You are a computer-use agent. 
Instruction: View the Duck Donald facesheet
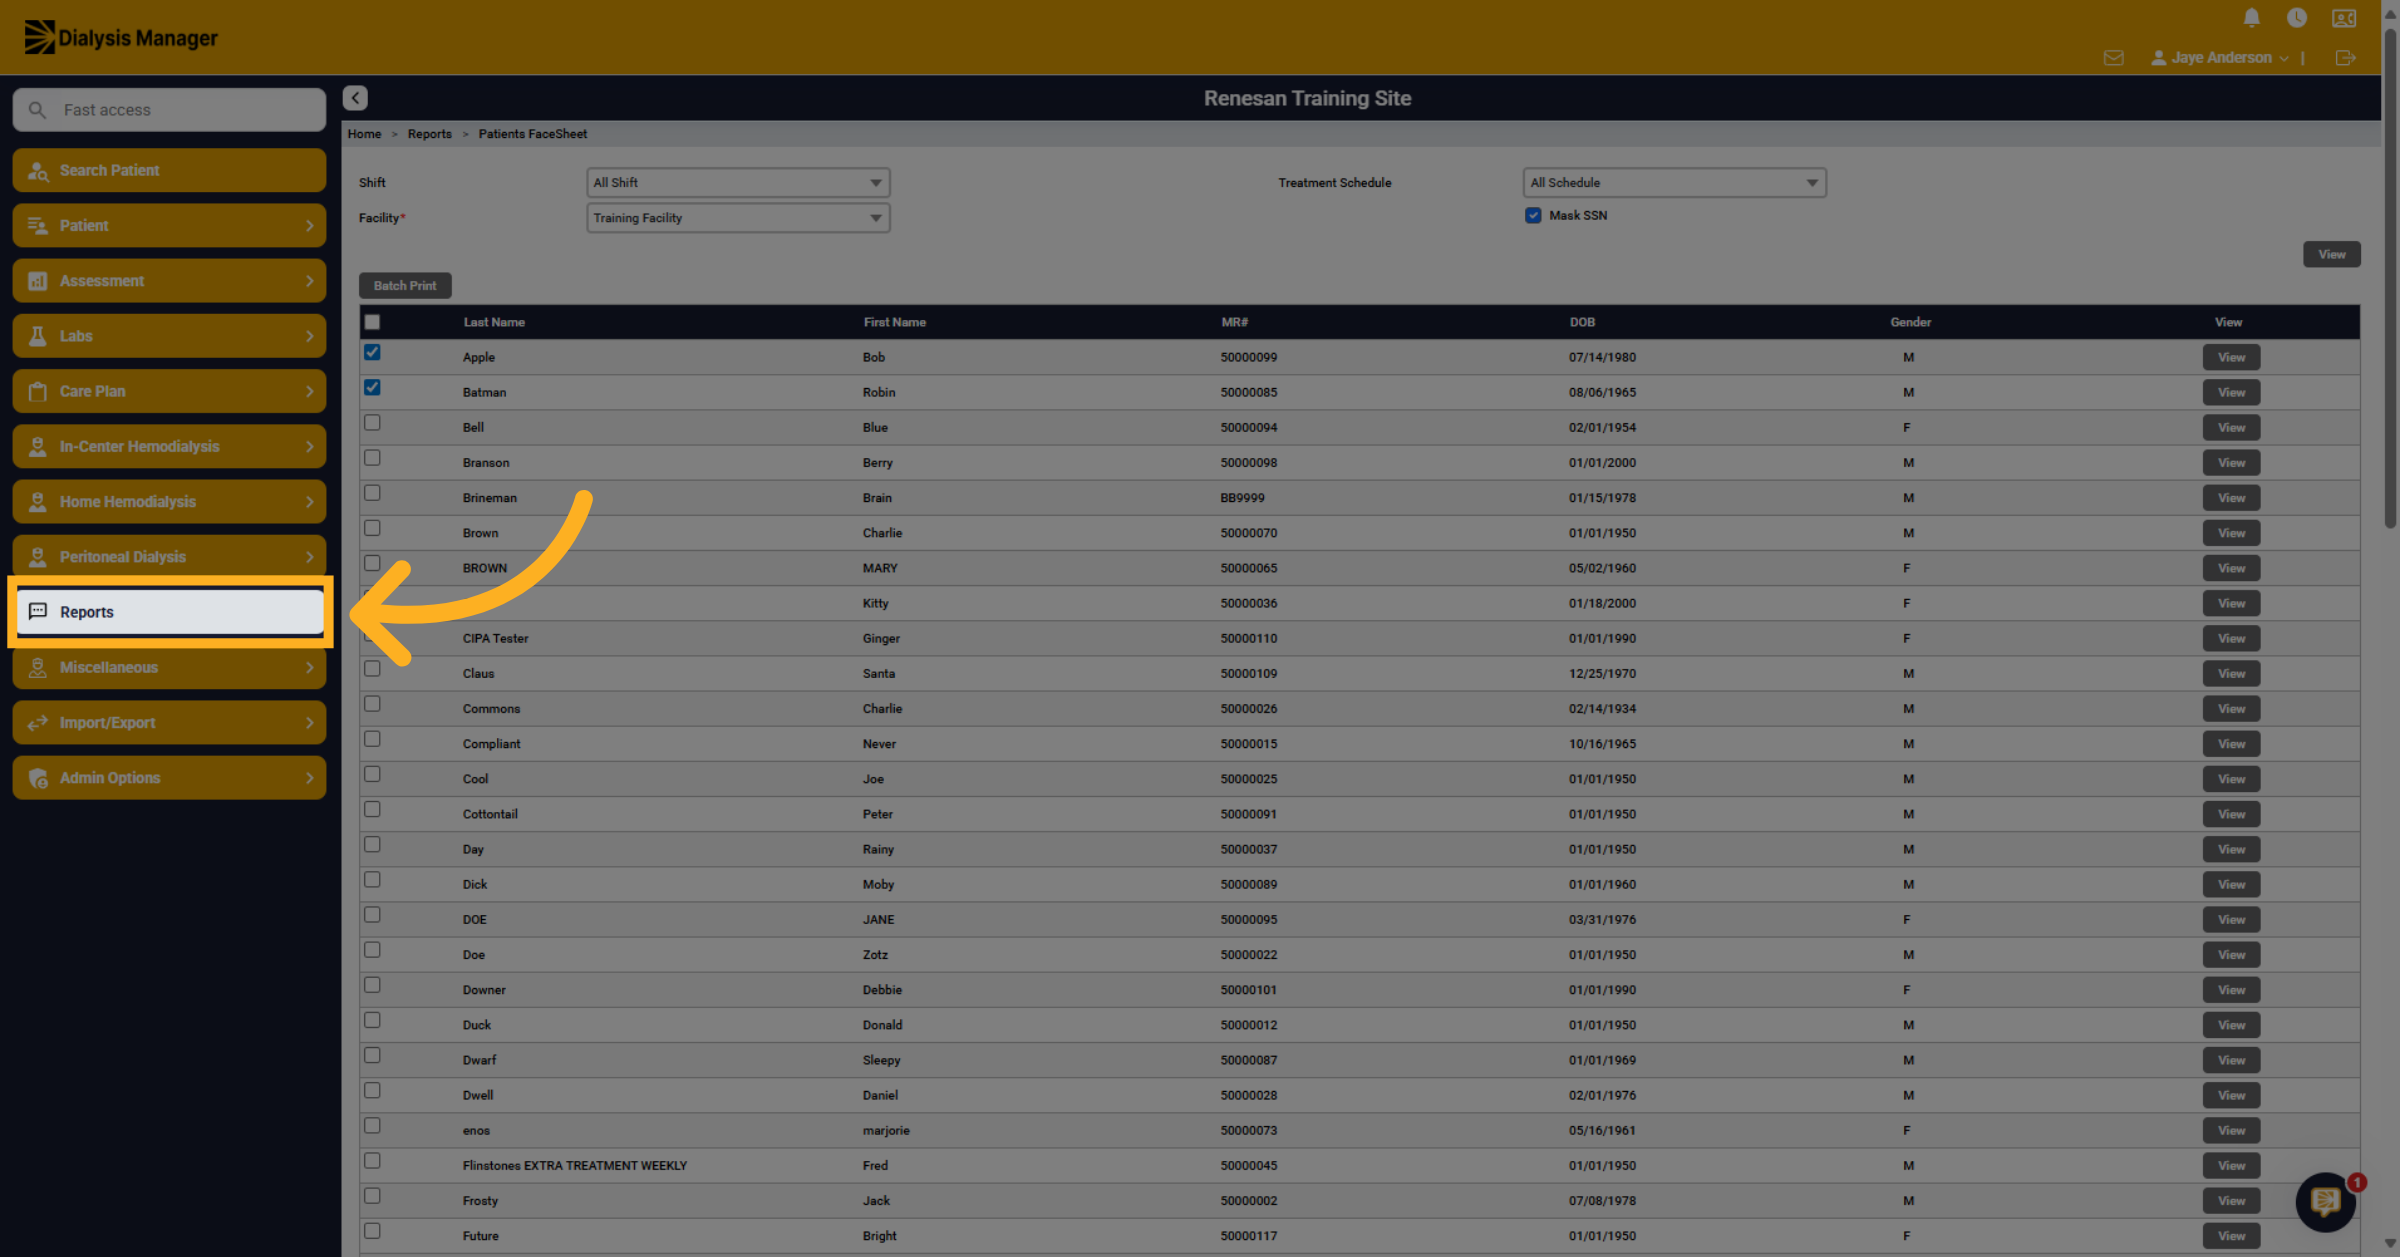tap(2231, 1025)
